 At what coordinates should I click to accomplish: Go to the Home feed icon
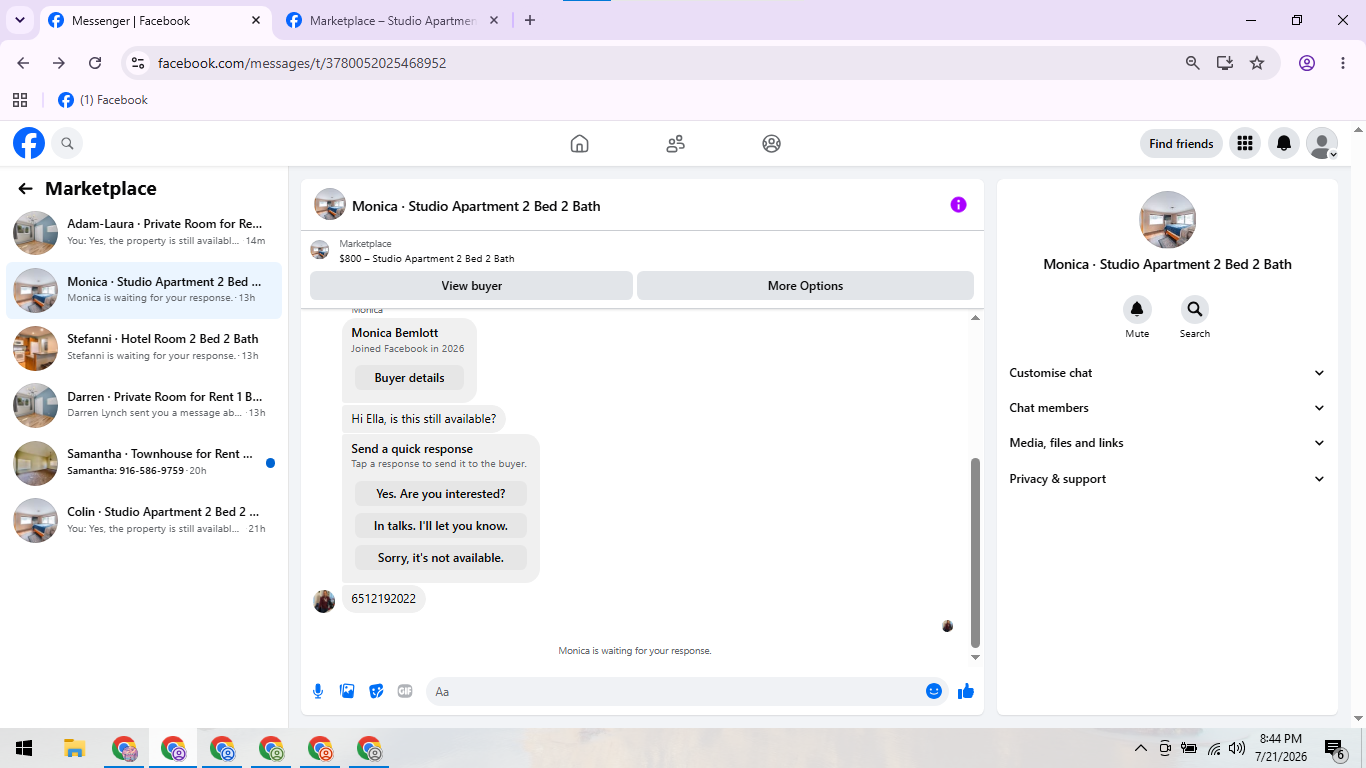(x=579, y=143)
